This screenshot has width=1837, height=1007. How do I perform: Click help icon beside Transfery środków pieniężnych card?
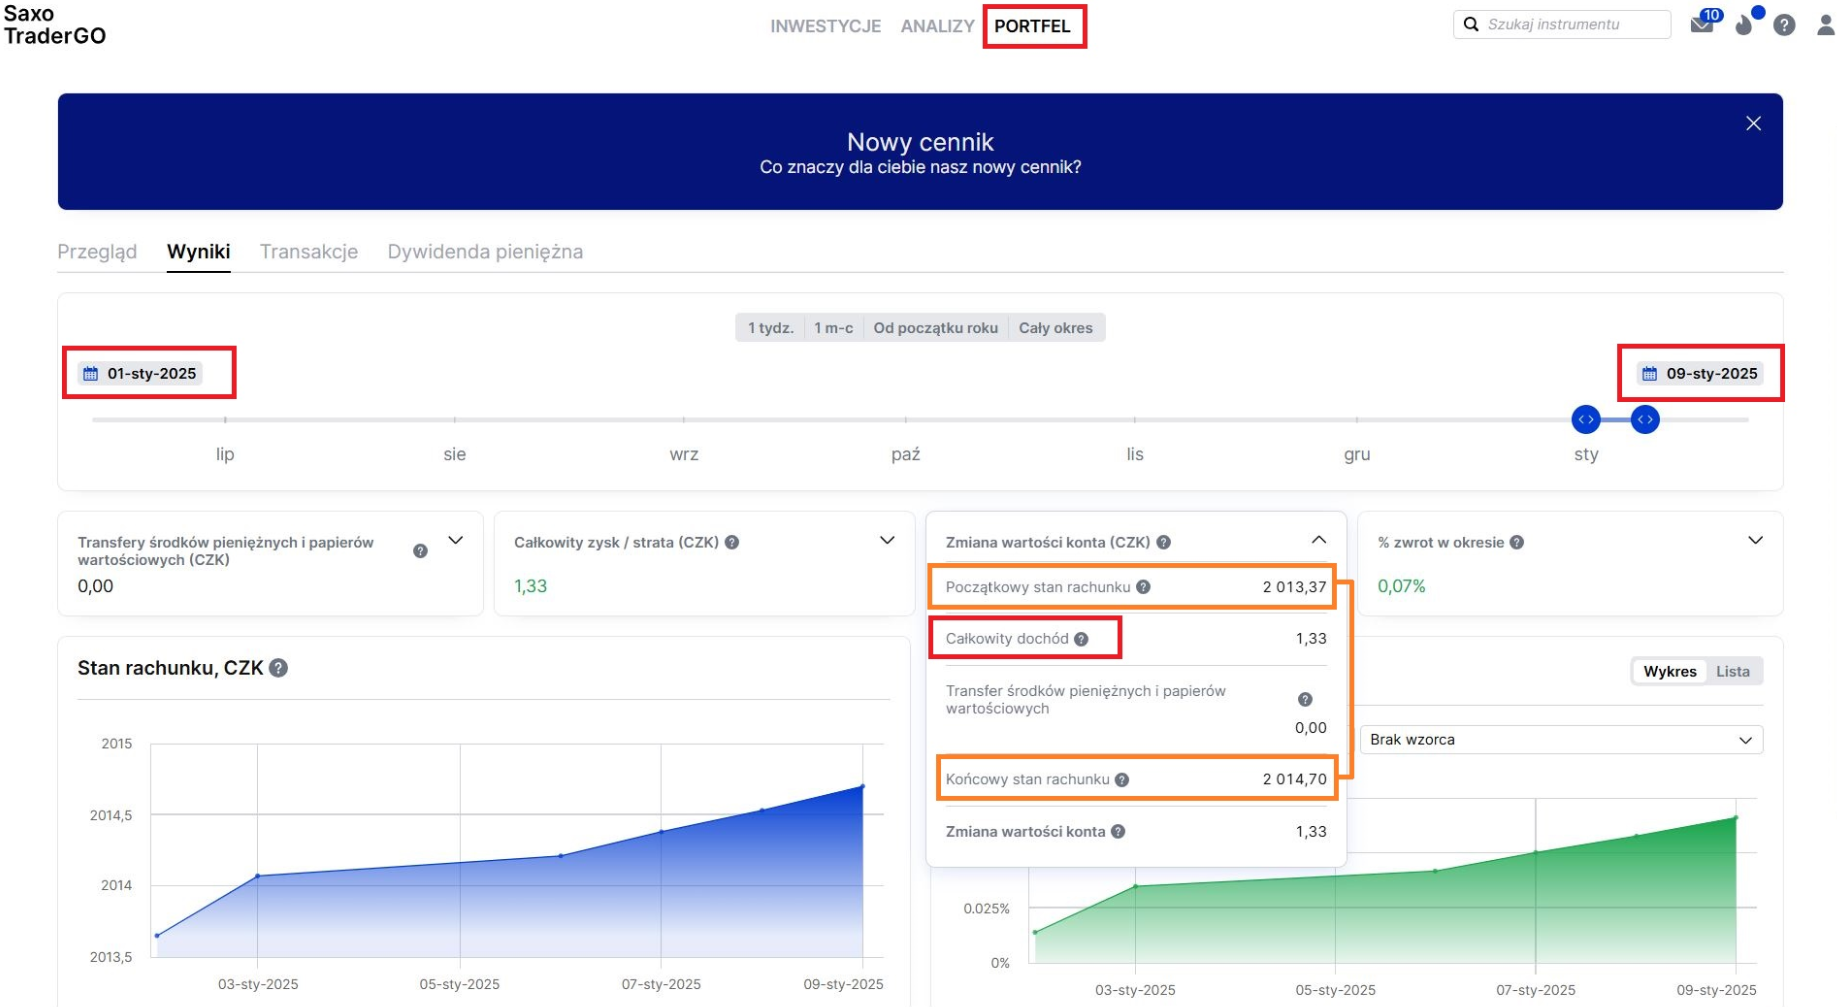tap(420, 551)
